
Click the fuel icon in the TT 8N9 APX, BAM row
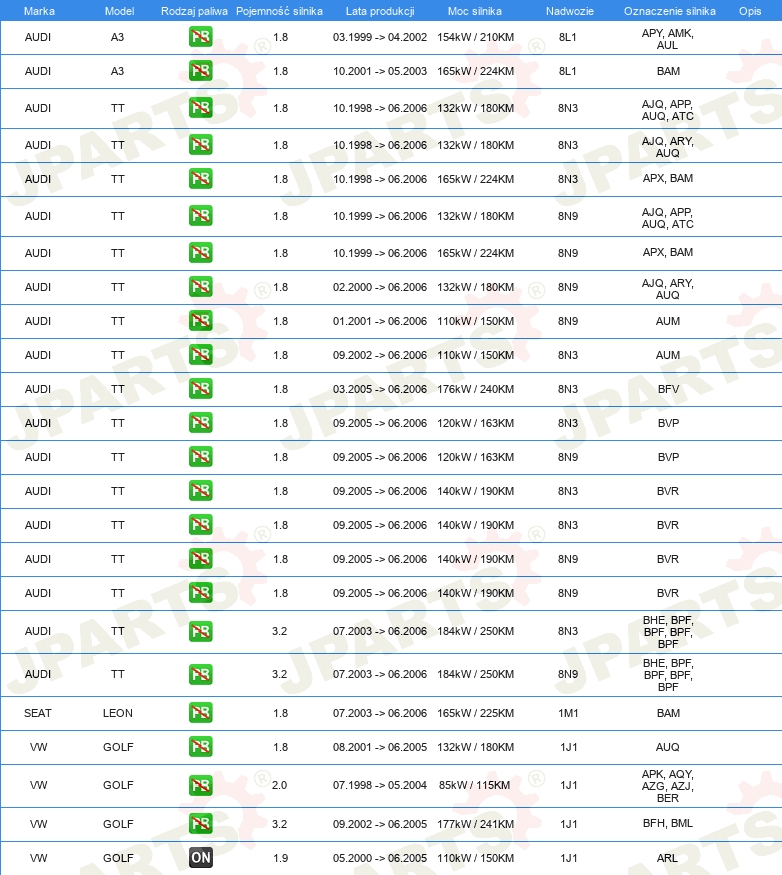pyautogui.click(x=200, y=253)
